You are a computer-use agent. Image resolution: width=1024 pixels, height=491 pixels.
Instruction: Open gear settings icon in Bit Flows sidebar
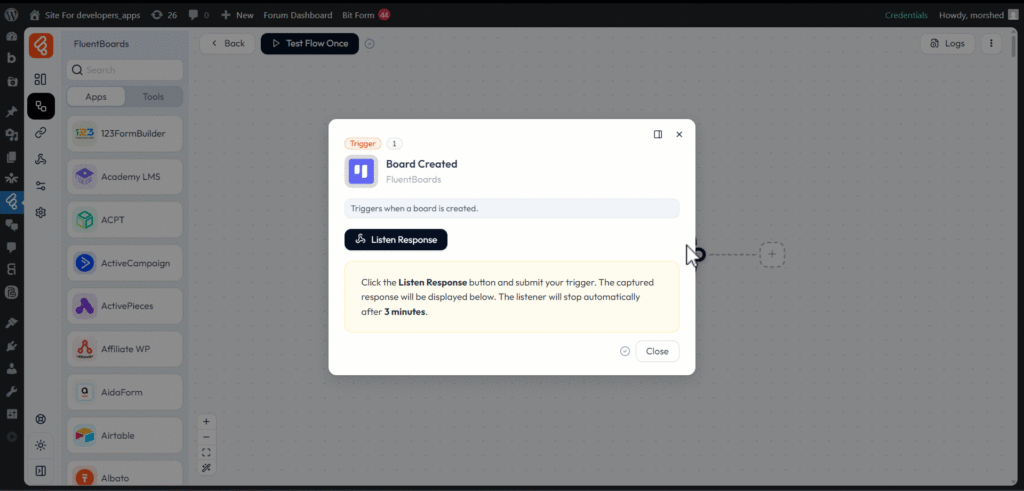(40, 212)
